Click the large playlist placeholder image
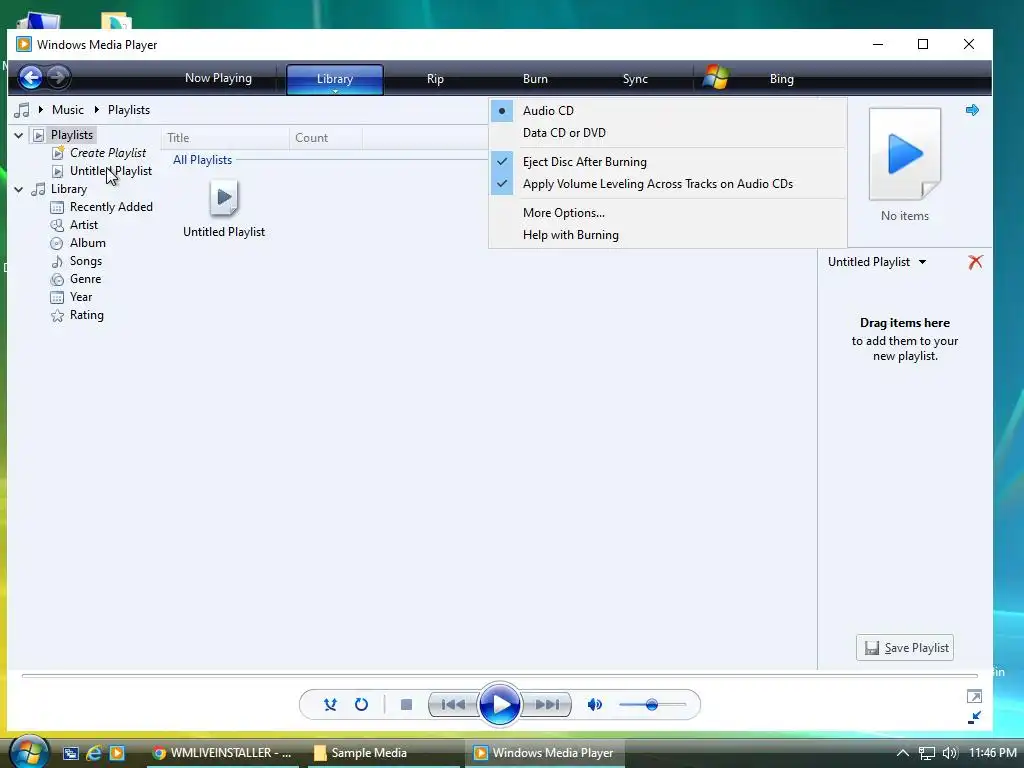This screenshot has height=768, width=1024. 904,154
